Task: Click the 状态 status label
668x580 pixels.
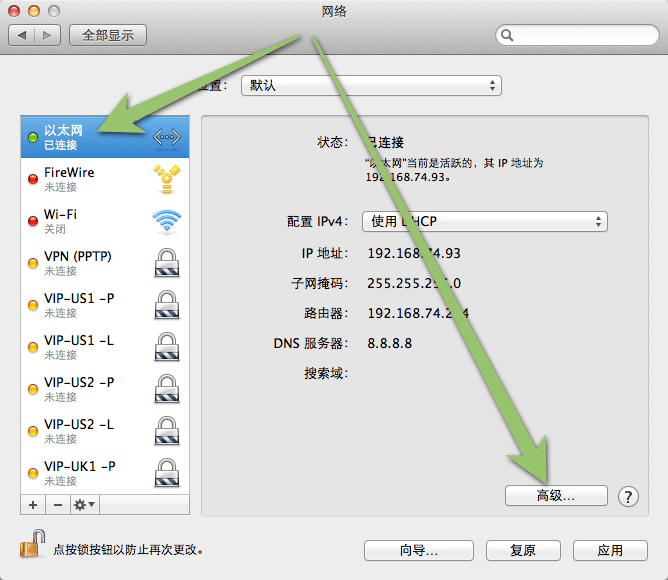Action: coord(332,142)
